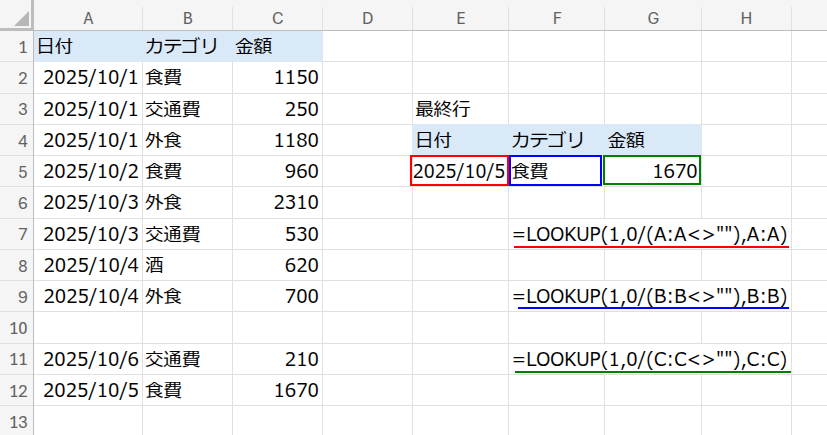
Task: Click cell B1 with カテゴリ header
Action: 187,46
